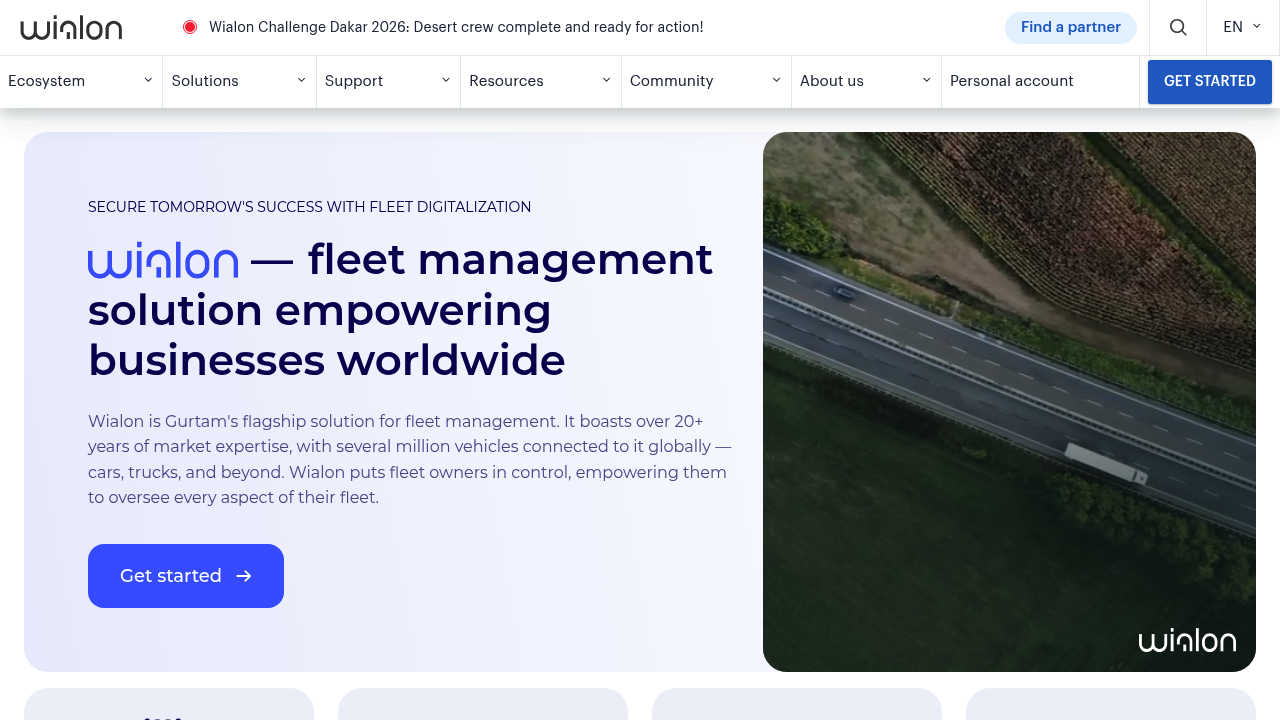Open the Resources menu
The width and height of the screenshot is (1280, 720).
click(x=506, y=81)
